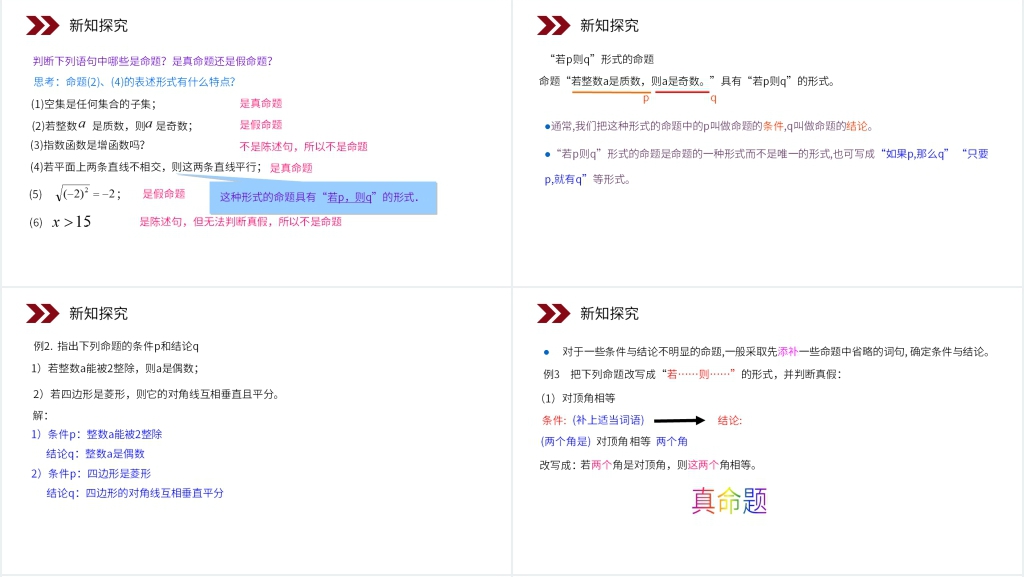1024x577 pixels.
Task: Select the 例2 heading on the bottom-left slide
Action: tap(116, 346)
